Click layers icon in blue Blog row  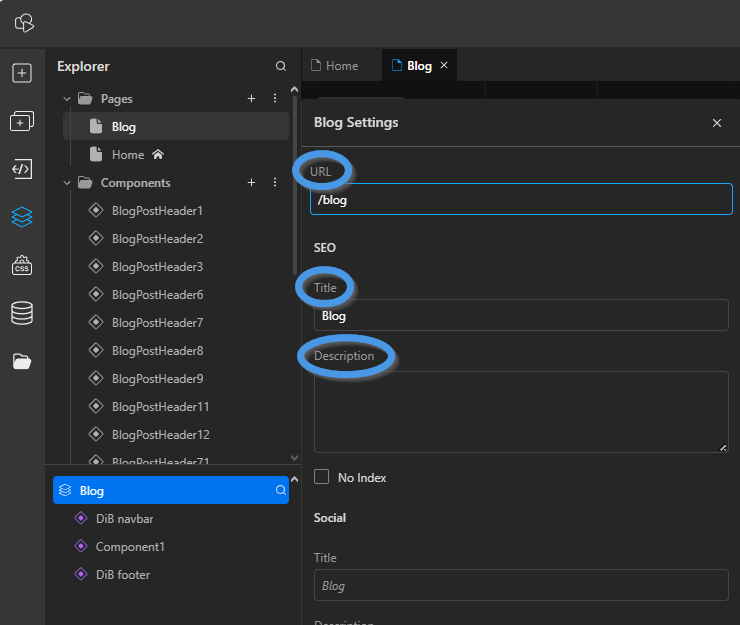65,490
